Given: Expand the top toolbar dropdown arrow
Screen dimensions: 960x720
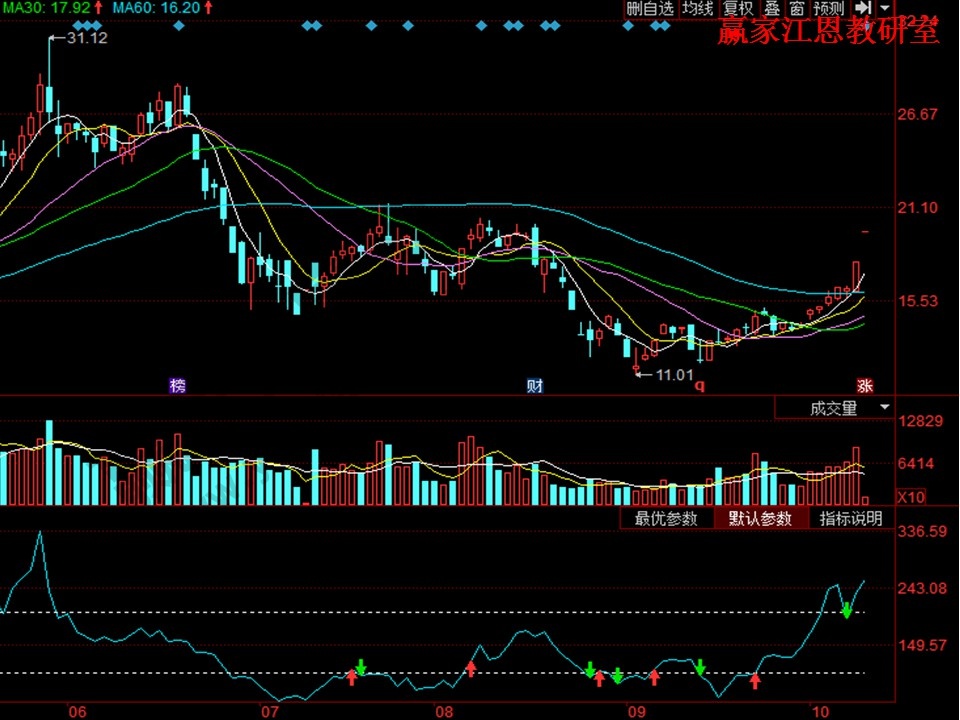Looking at the screenshot, I should pos(885,9).
